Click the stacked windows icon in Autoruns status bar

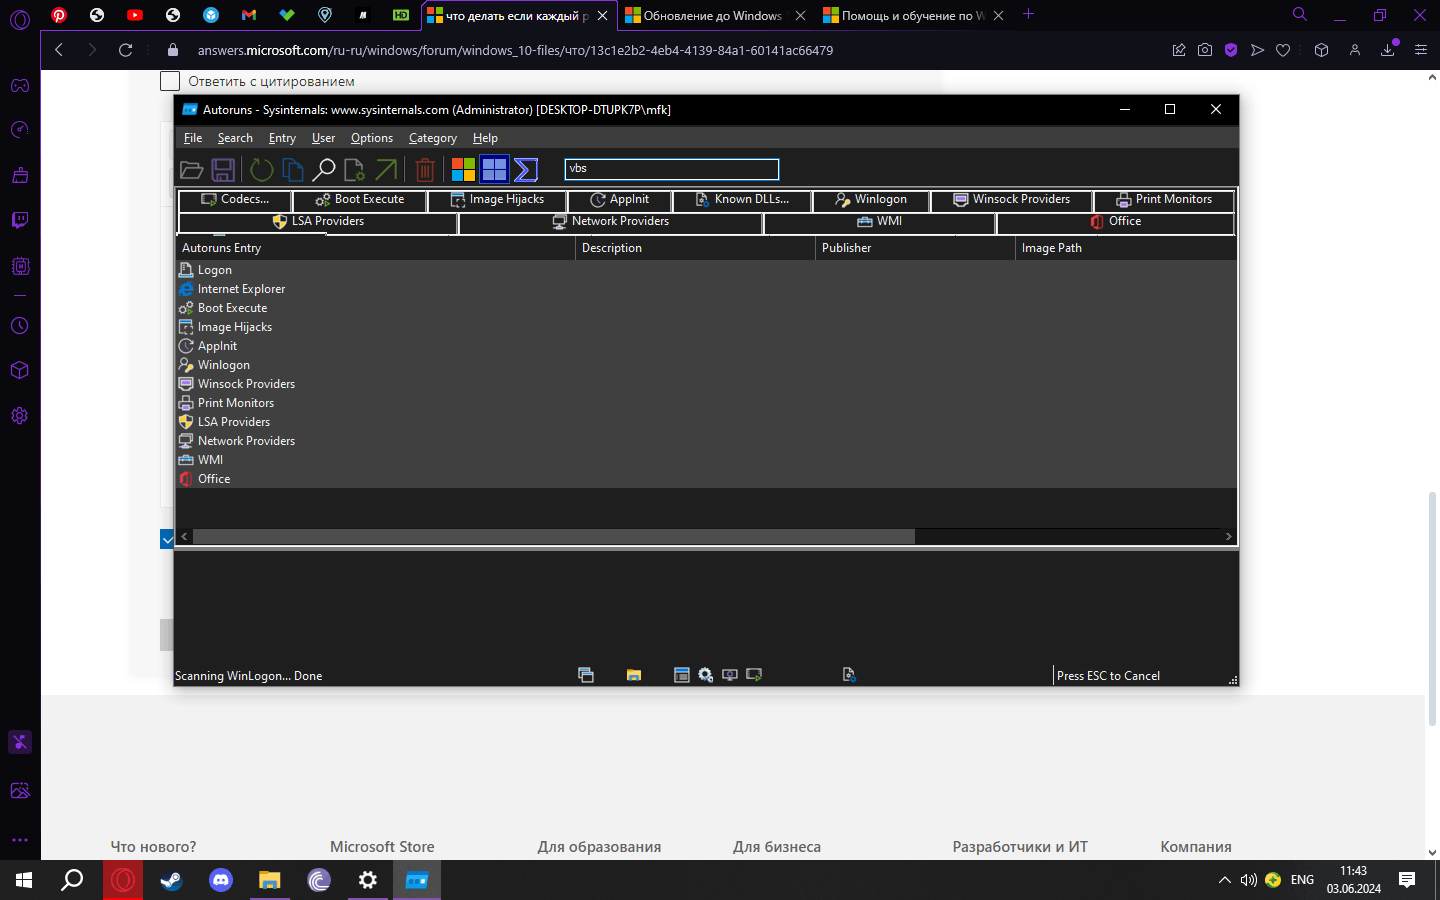click(x=586, y=675)
